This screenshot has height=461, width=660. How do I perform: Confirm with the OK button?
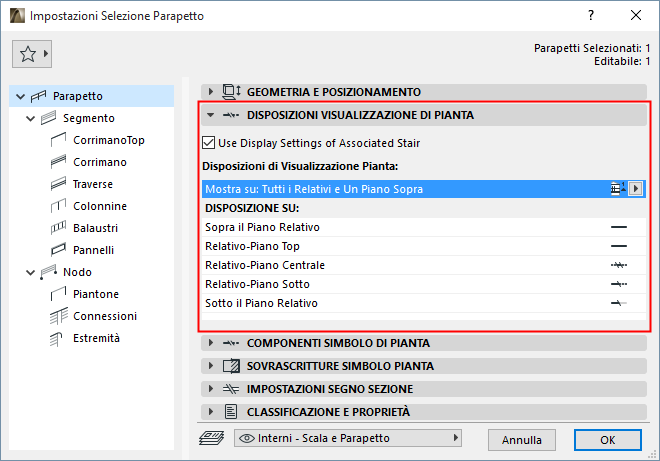pyautogui.click(x=607, y=439)
